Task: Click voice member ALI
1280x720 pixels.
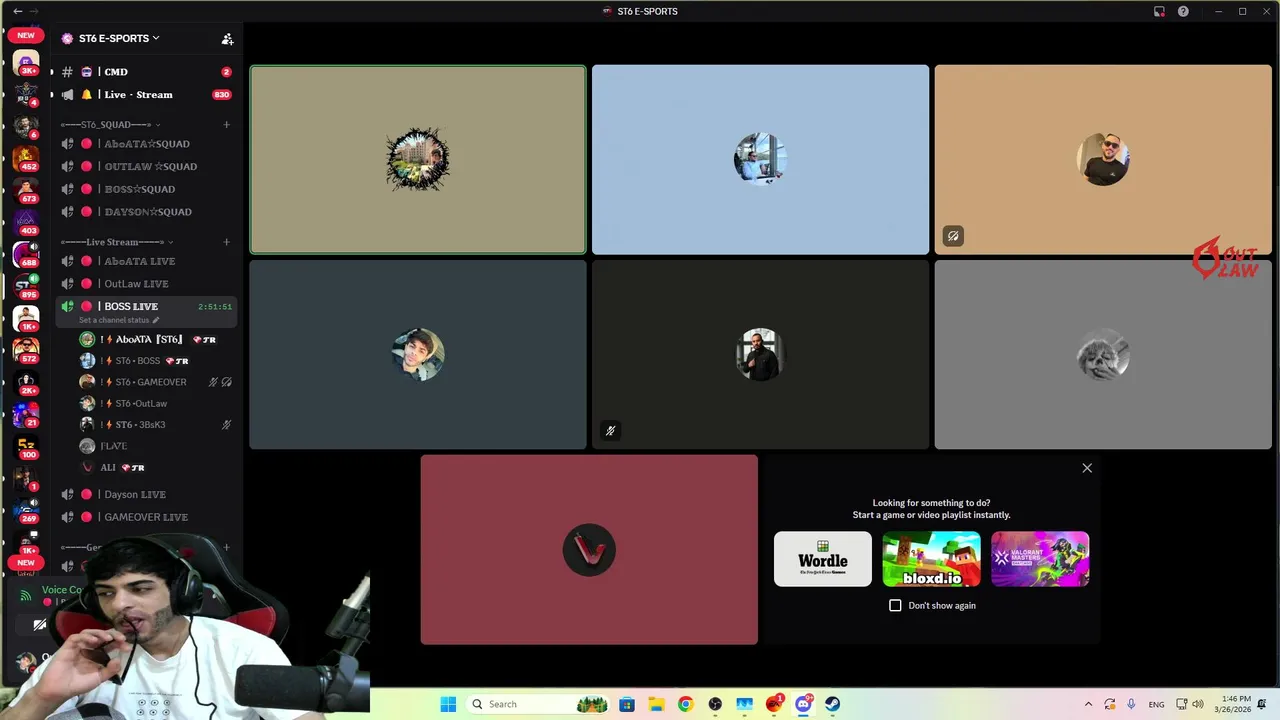Action: [x=156, y=467]
